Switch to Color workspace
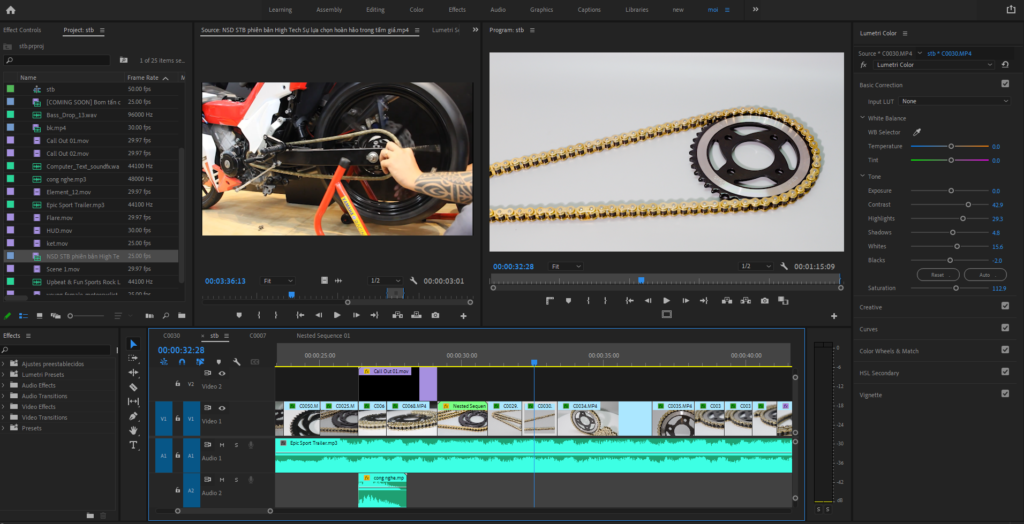The height and width of the screenshot is (524, 1024). coord(417,10)
